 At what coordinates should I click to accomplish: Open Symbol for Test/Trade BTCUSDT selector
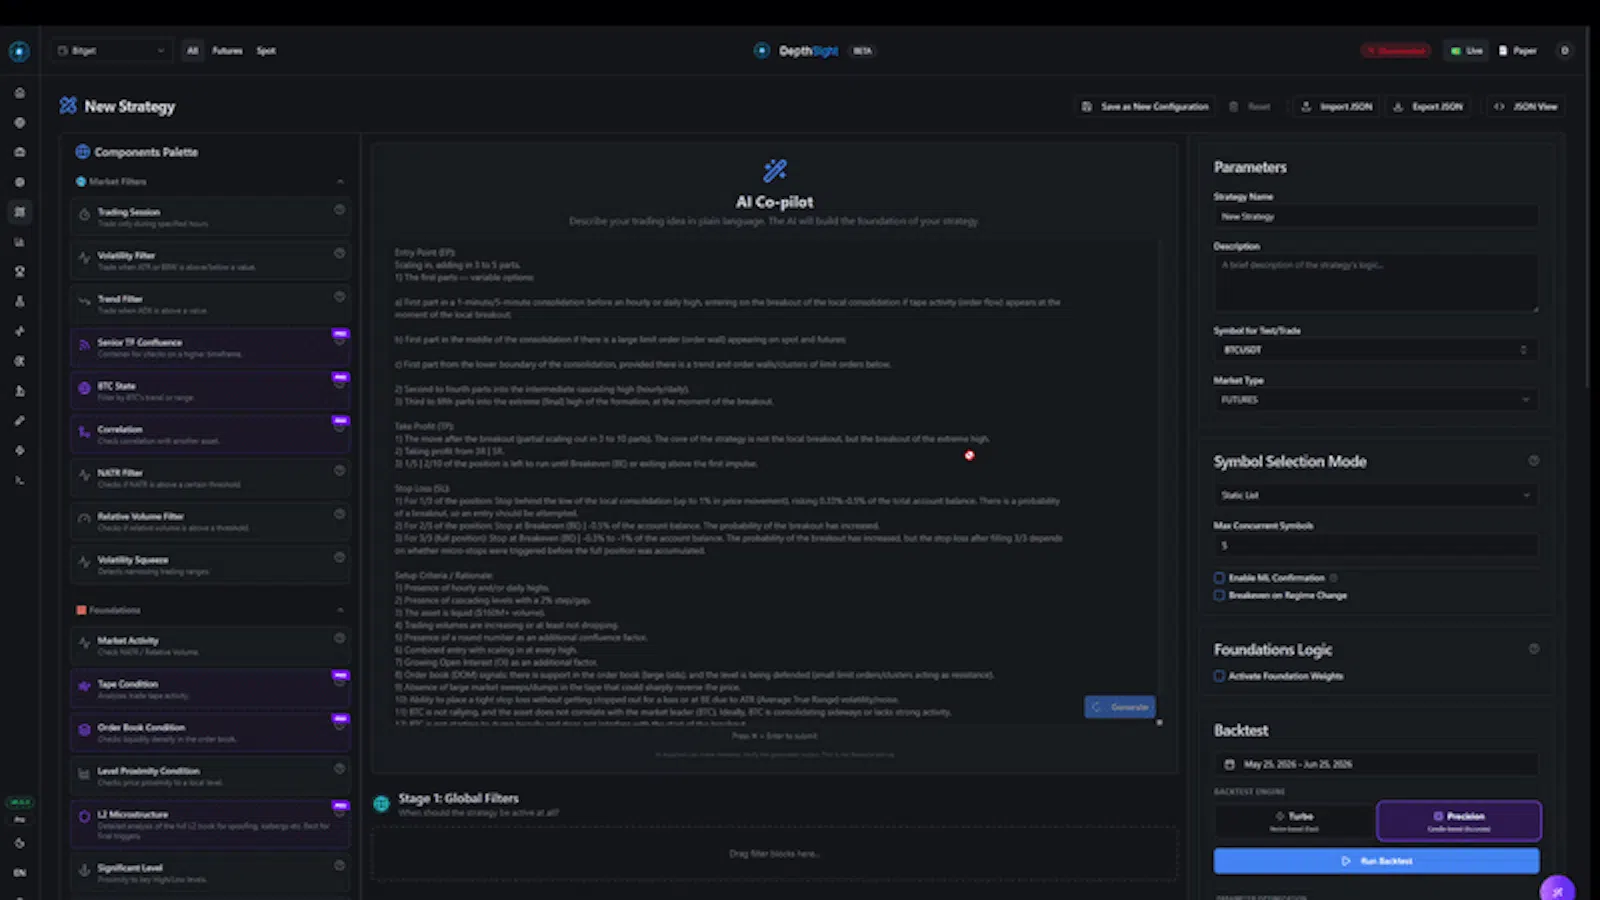pos(1376,350)
